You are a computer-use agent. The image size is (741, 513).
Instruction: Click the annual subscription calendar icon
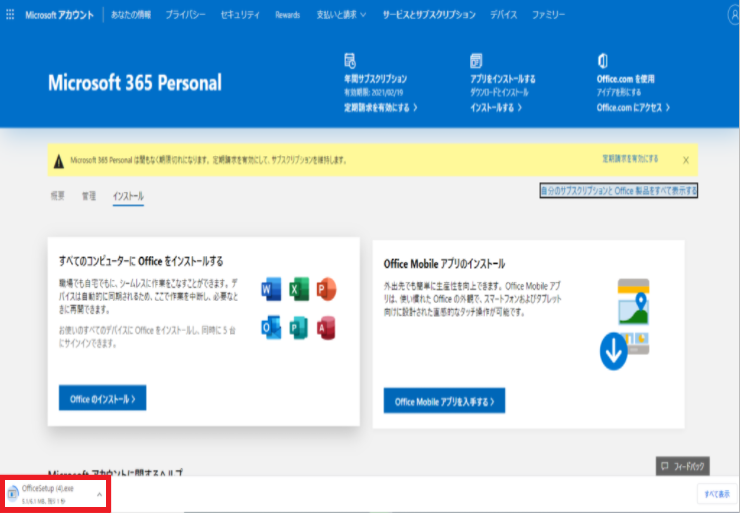(350, 60)
